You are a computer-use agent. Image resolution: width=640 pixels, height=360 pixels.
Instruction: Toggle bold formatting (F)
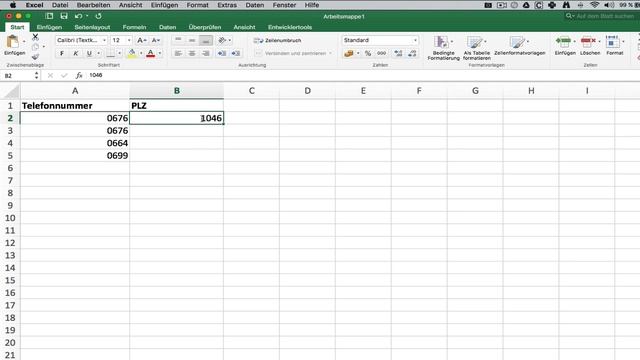click(x=62, y=53)
